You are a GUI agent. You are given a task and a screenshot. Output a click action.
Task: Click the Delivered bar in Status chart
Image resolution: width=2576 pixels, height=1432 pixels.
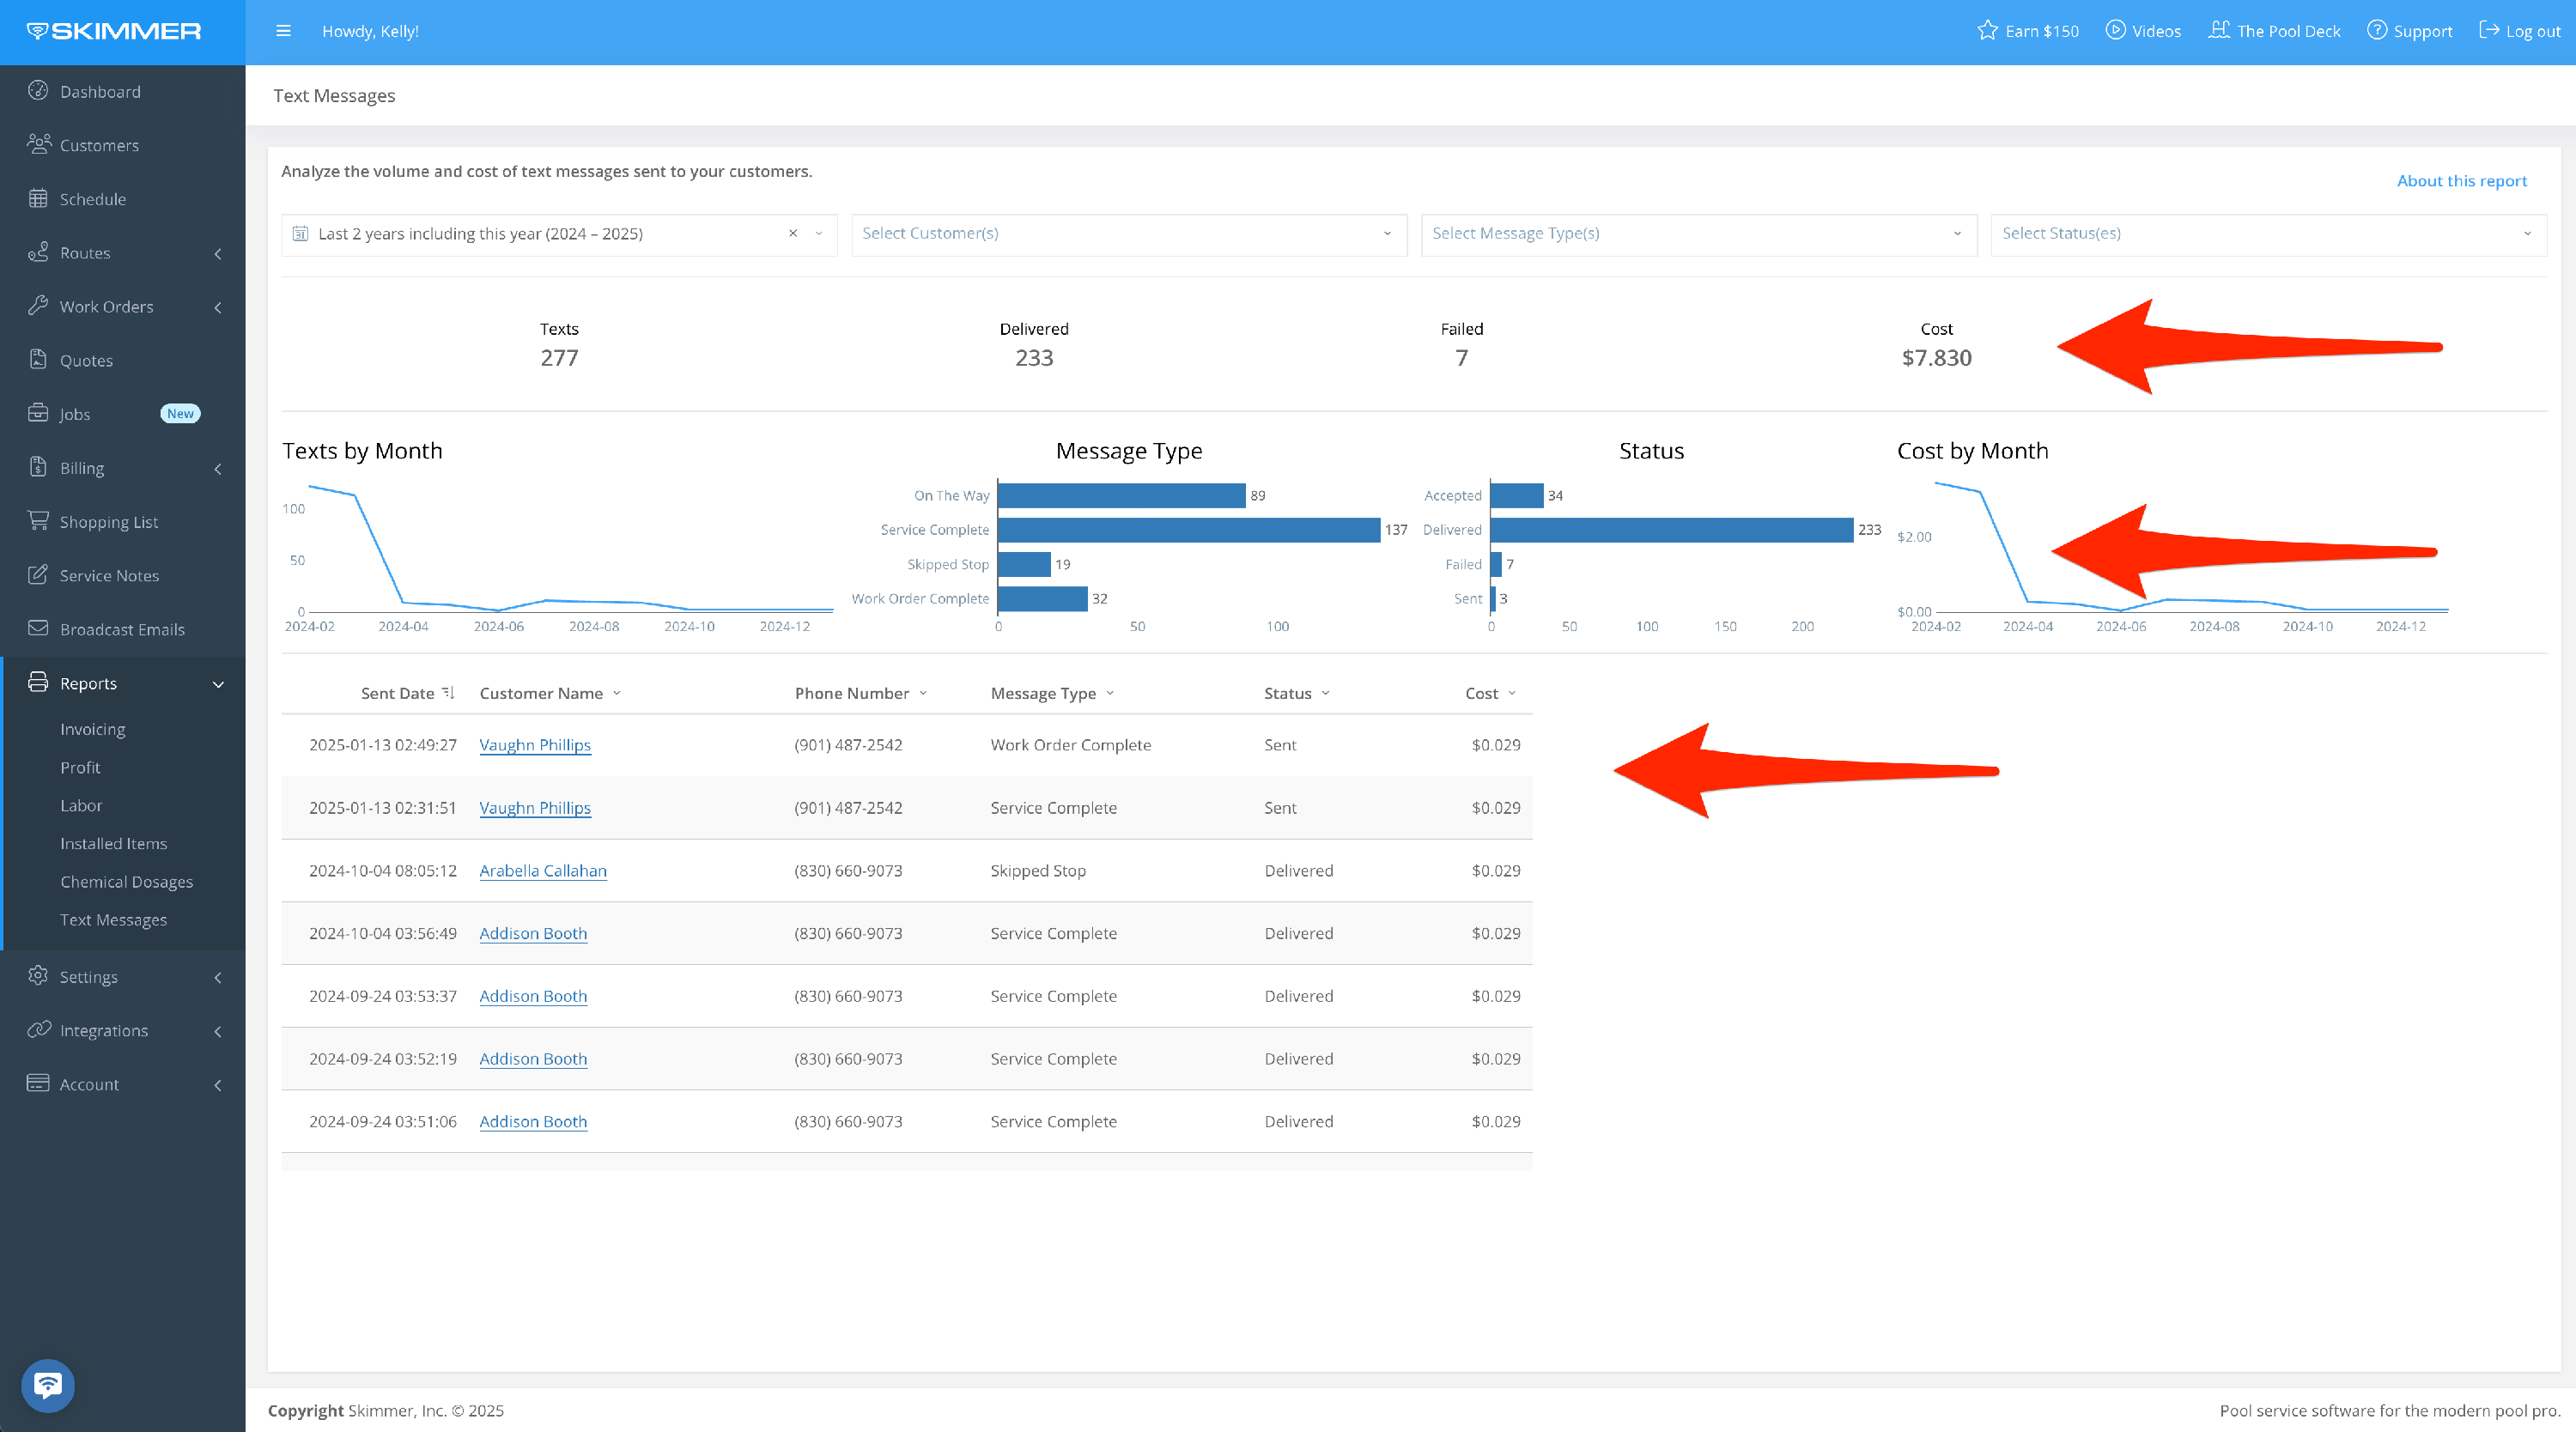(1671, 530)
